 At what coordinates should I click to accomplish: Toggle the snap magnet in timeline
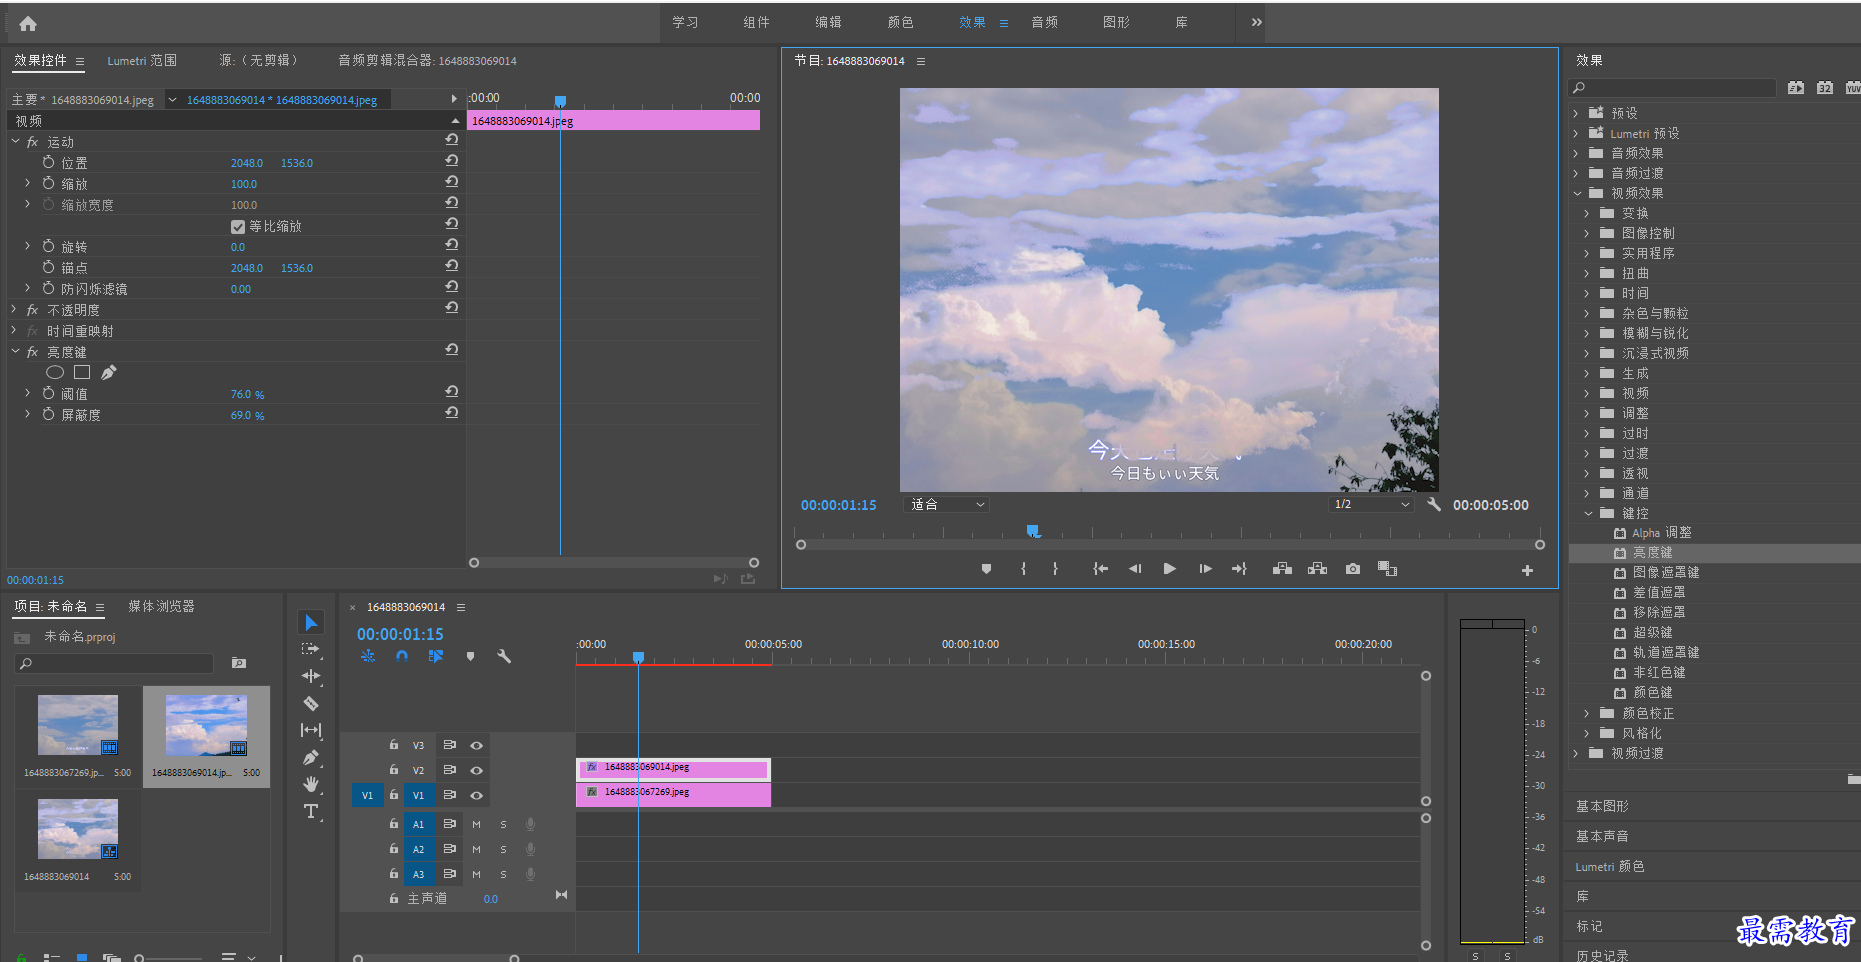pyautogui.click(x=402, y=657)
